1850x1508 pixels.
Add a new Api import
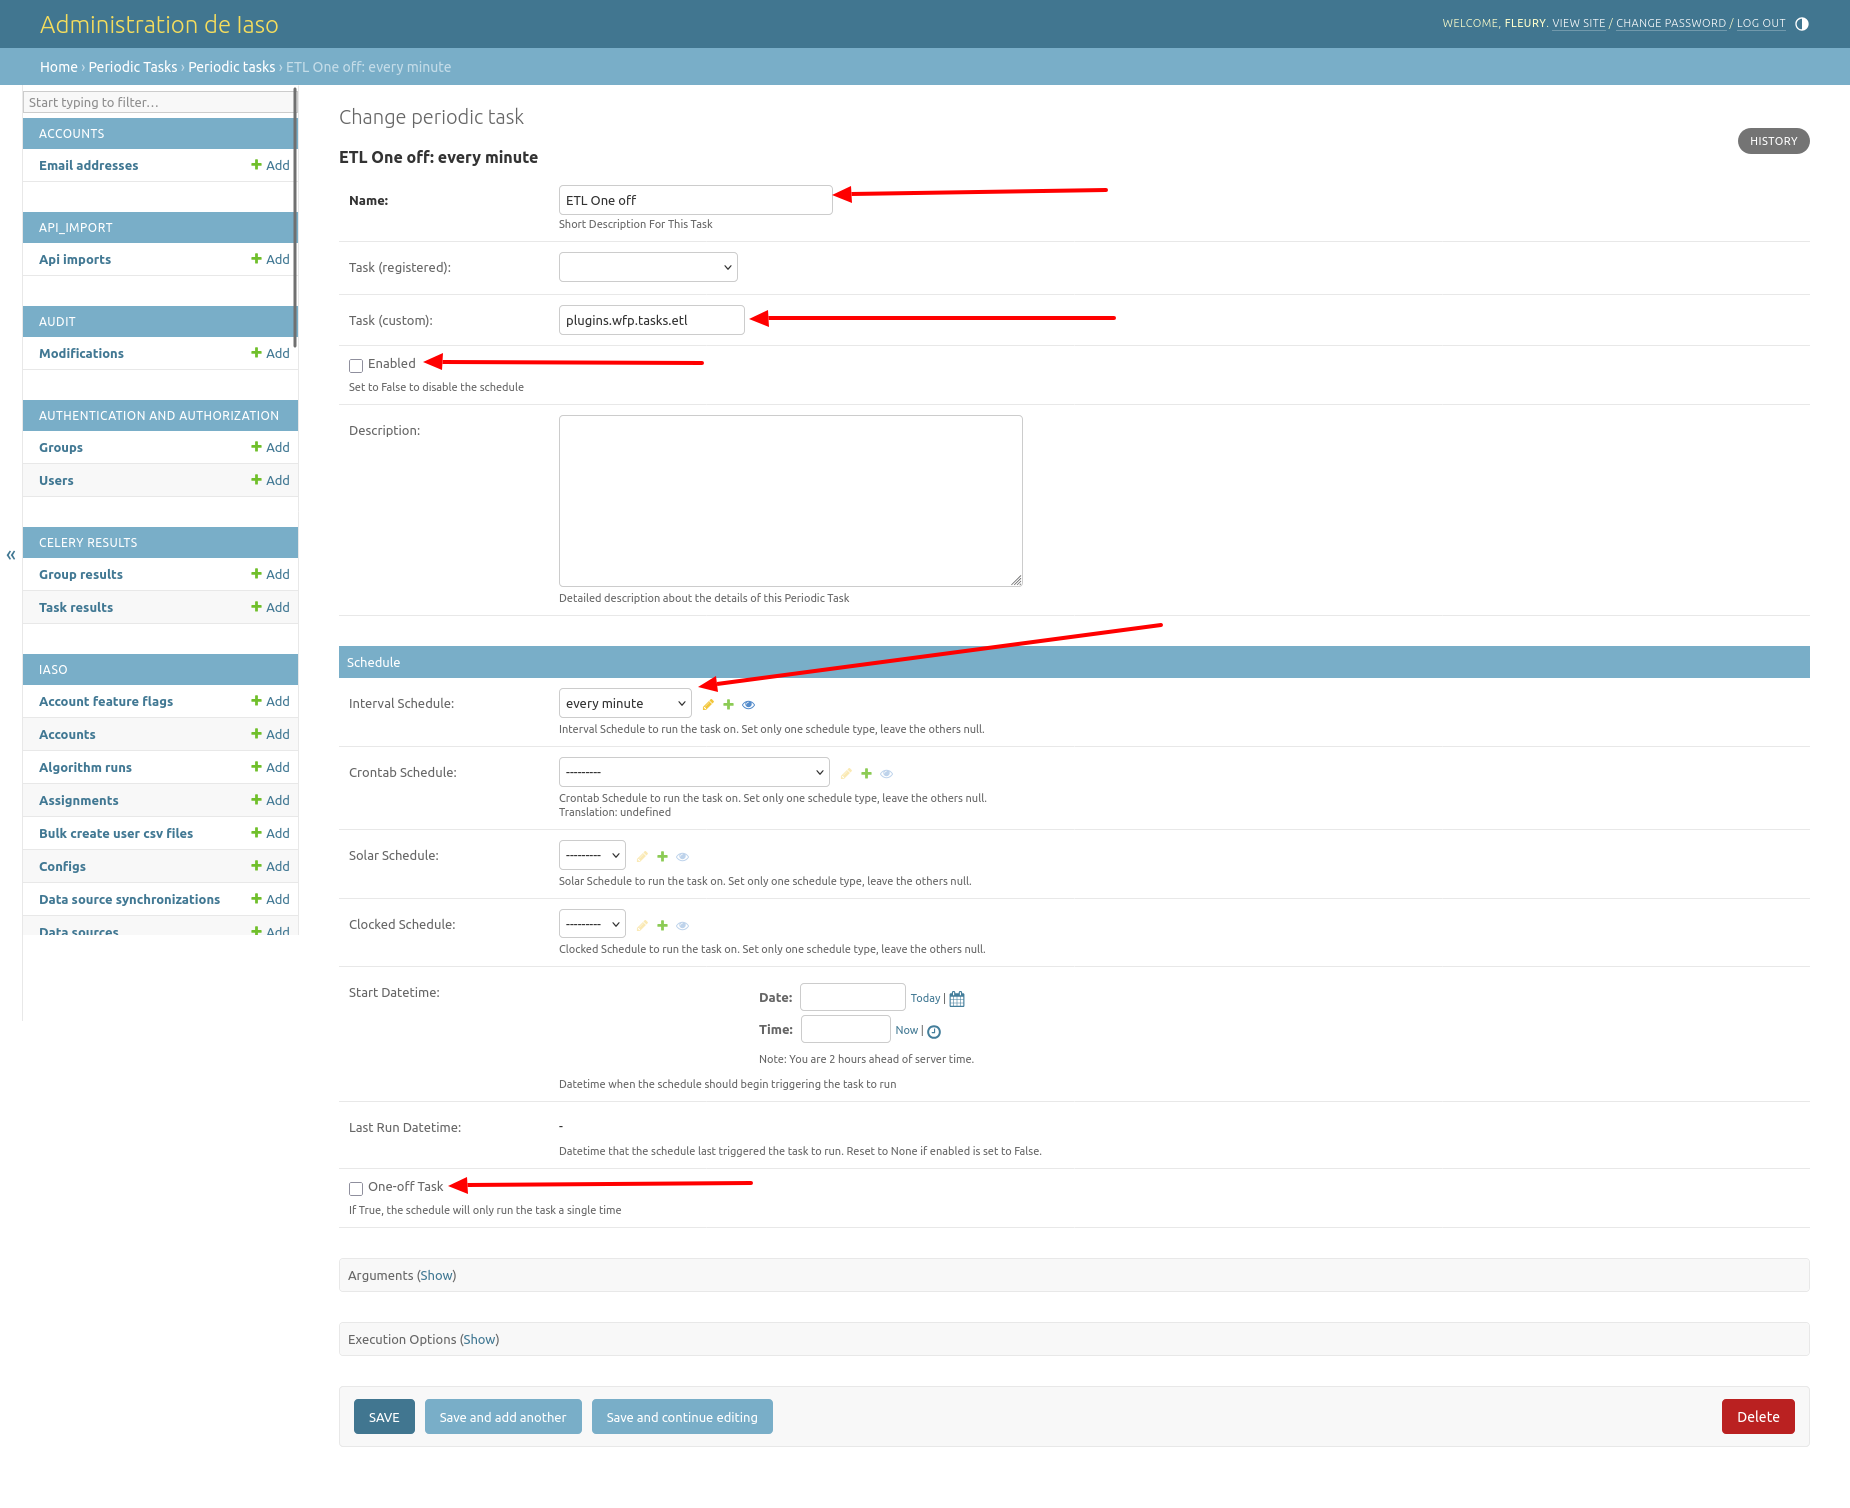pos(270,259)
